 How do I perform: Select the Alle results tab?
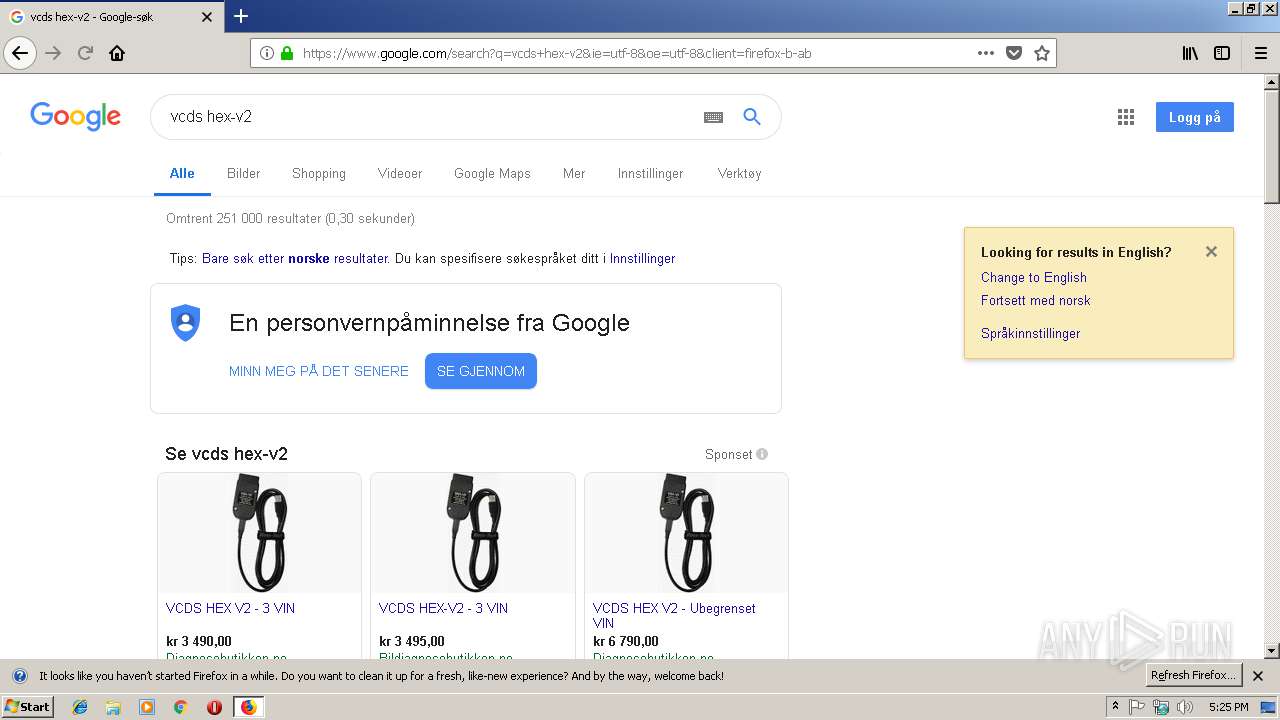click(x=182, y=173)
